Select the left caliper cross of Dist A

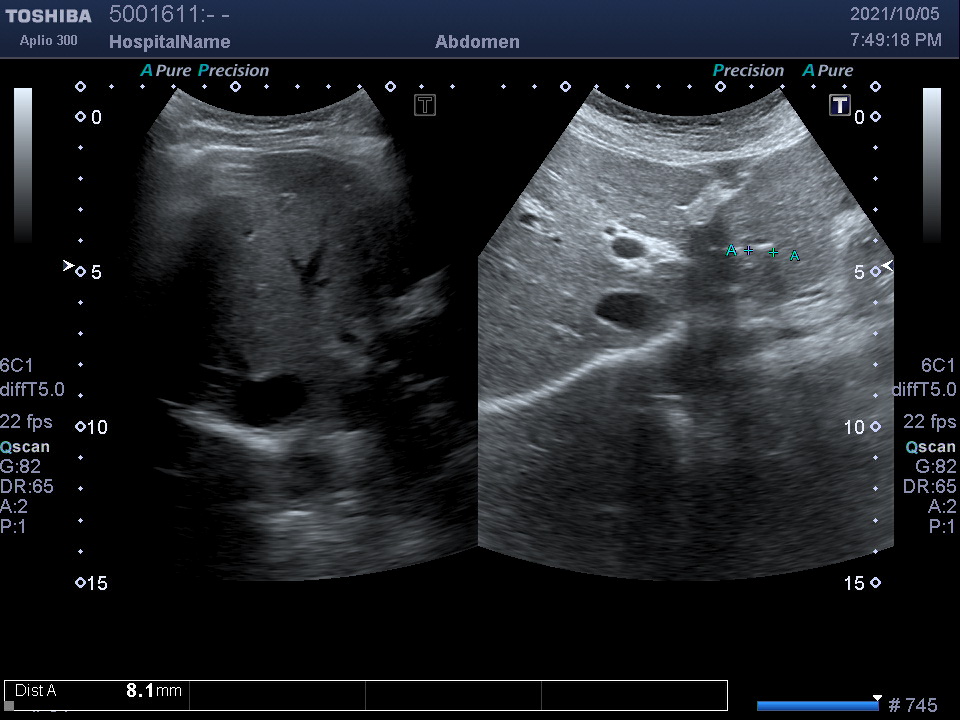[749, 250]
